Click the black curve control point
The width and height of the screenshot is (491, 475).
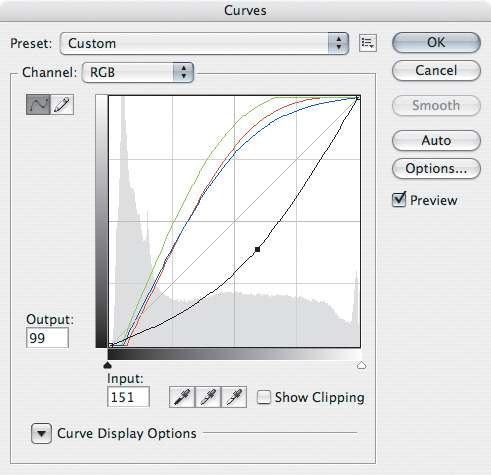coord(257,249)
